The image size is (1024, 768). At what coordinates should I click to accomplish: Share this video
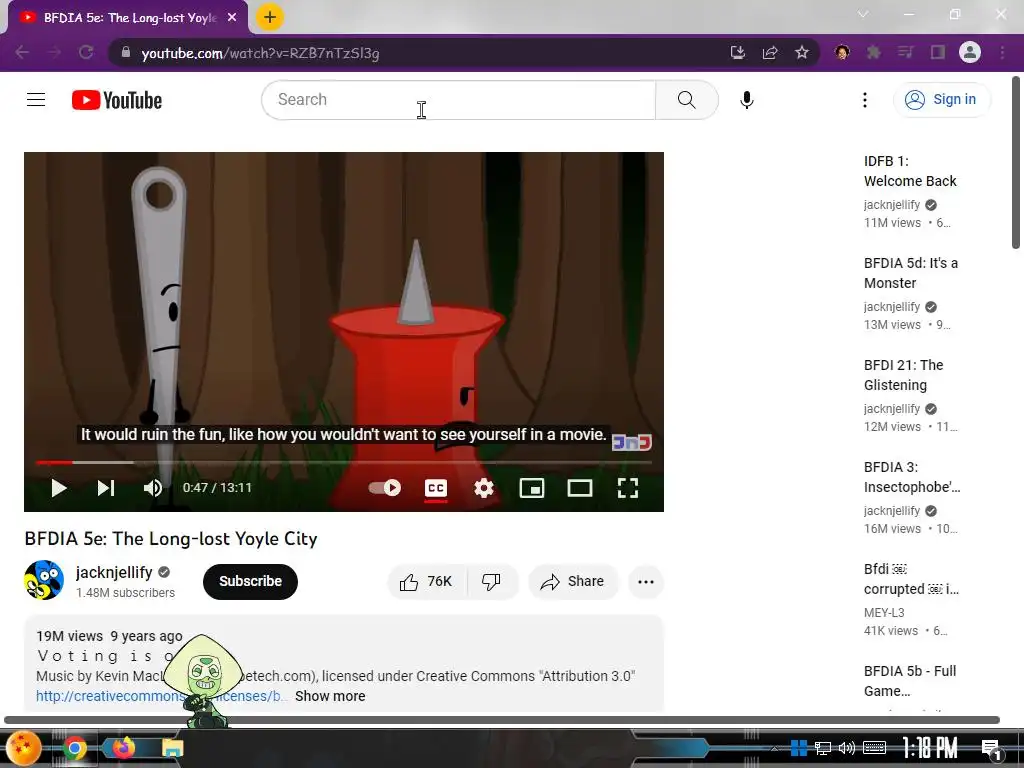573,581
